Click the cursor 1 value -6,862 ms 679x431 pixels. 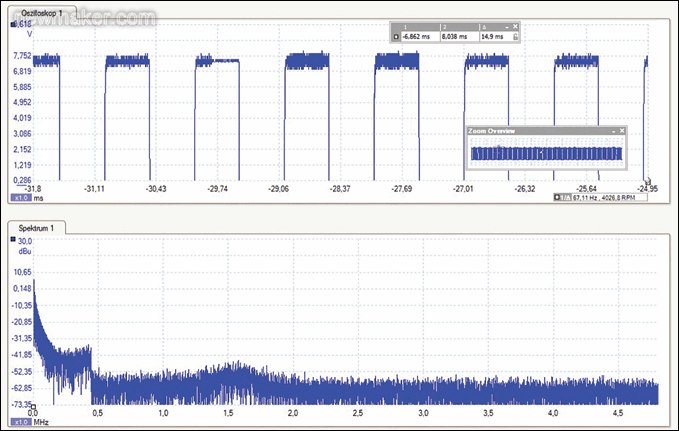418,36
